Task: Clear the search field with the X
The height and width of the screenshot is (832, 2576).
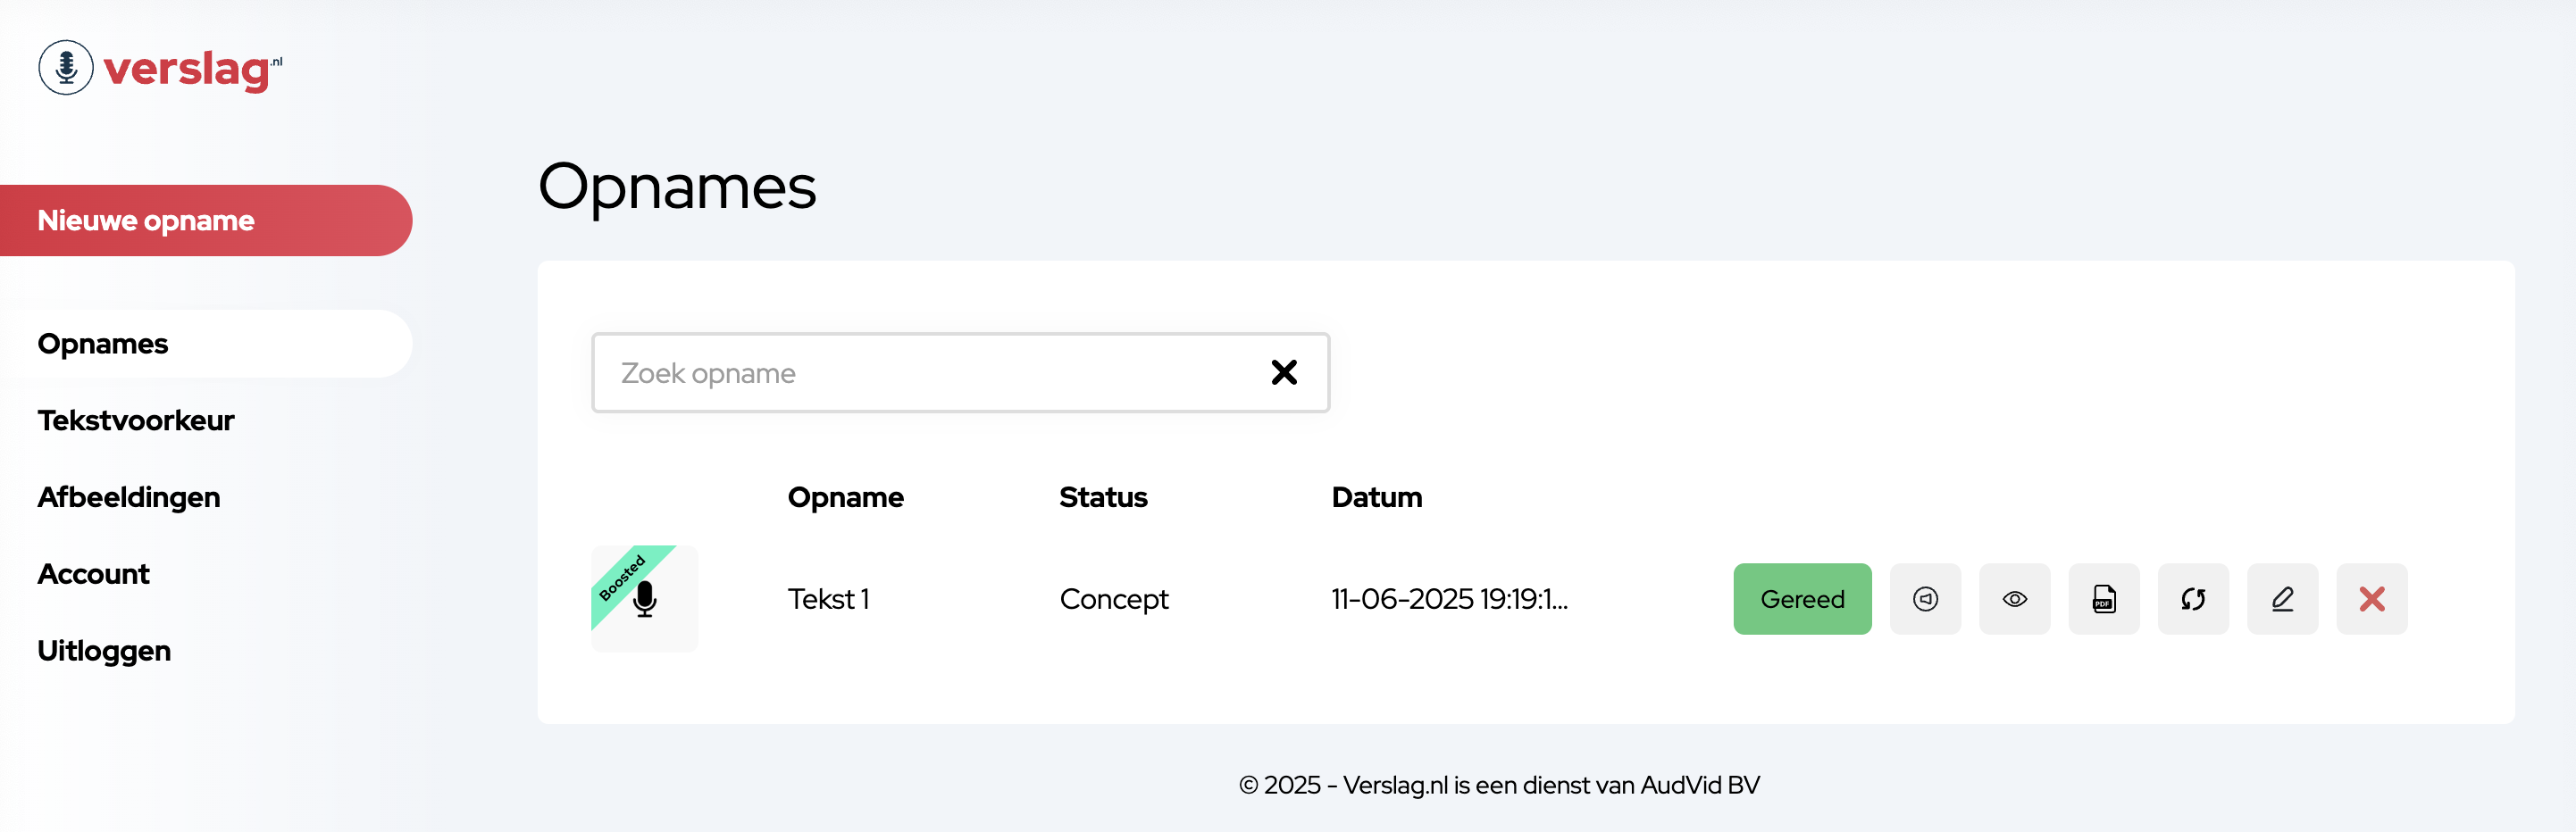Action: point(1283,372)
